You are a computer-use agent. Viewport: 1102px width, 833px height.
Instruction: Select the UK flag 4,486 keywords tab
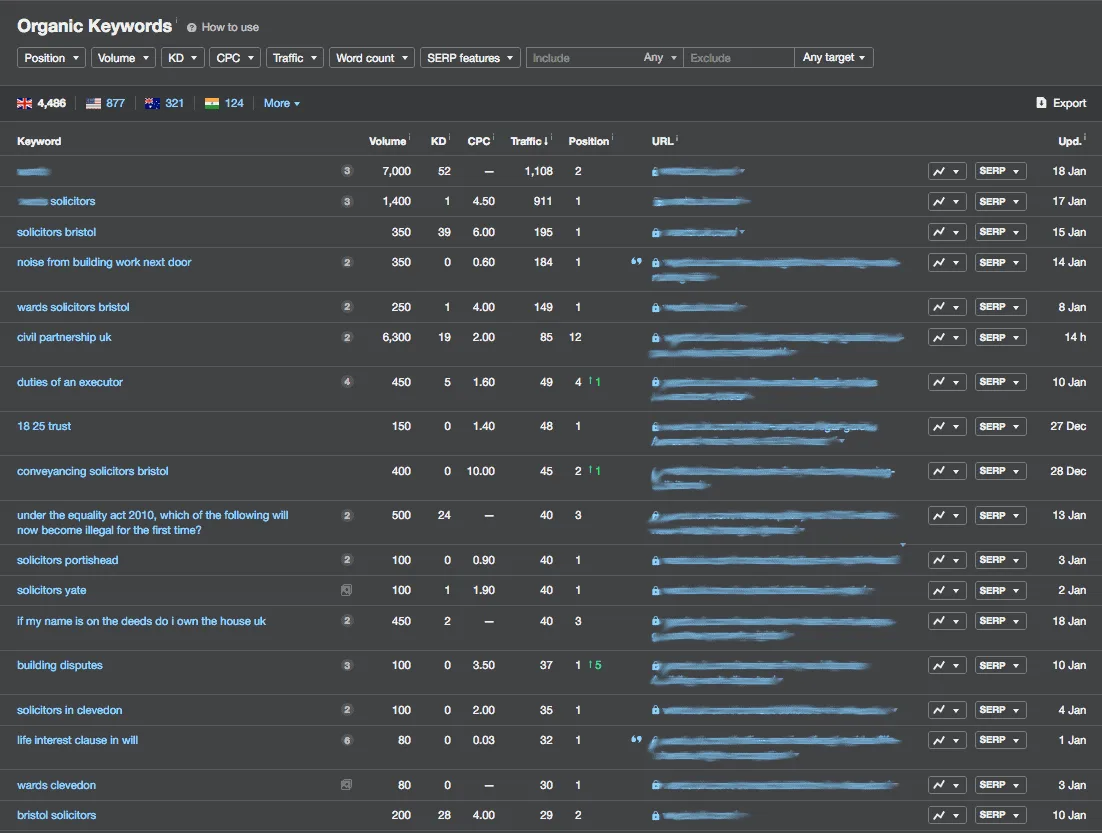click(41, 103)
